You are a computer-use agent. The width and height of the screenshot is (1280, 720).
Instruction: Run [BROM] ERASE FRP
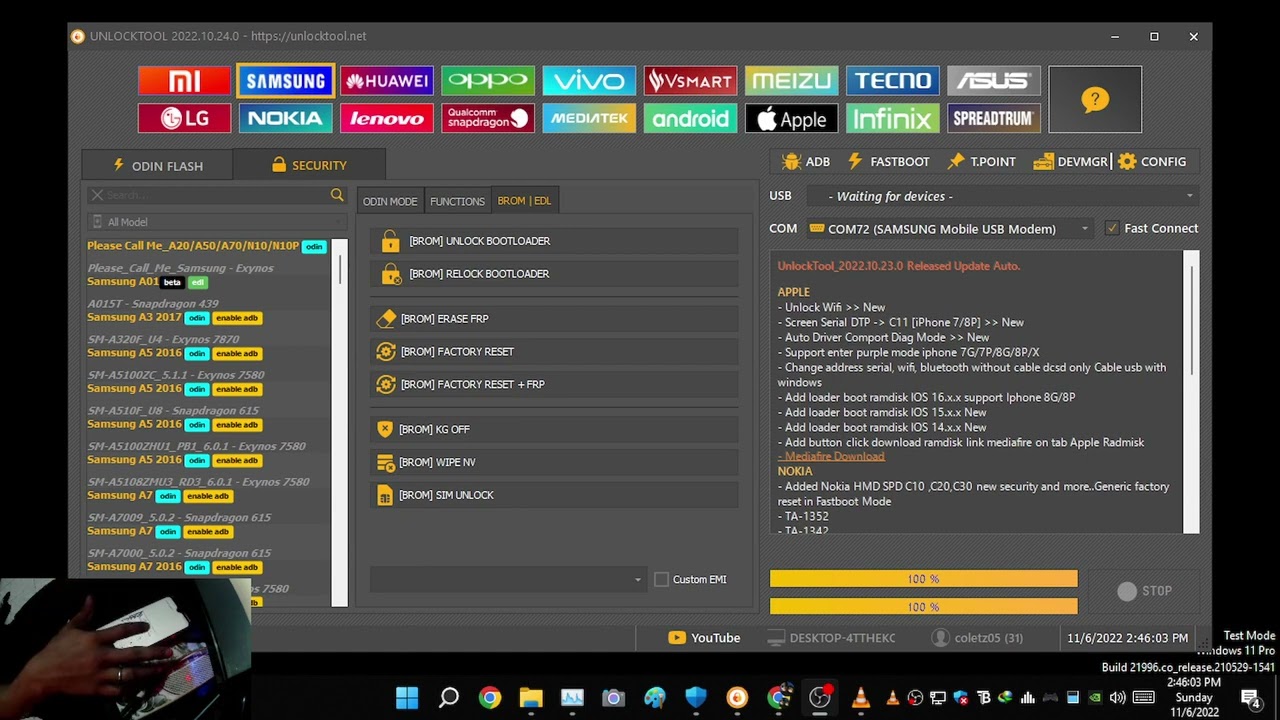(554, 319)
